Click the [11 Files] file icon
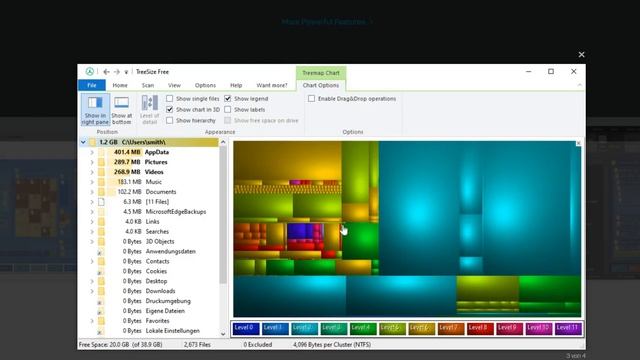The image size is (640, 360). tap(101, 202)
